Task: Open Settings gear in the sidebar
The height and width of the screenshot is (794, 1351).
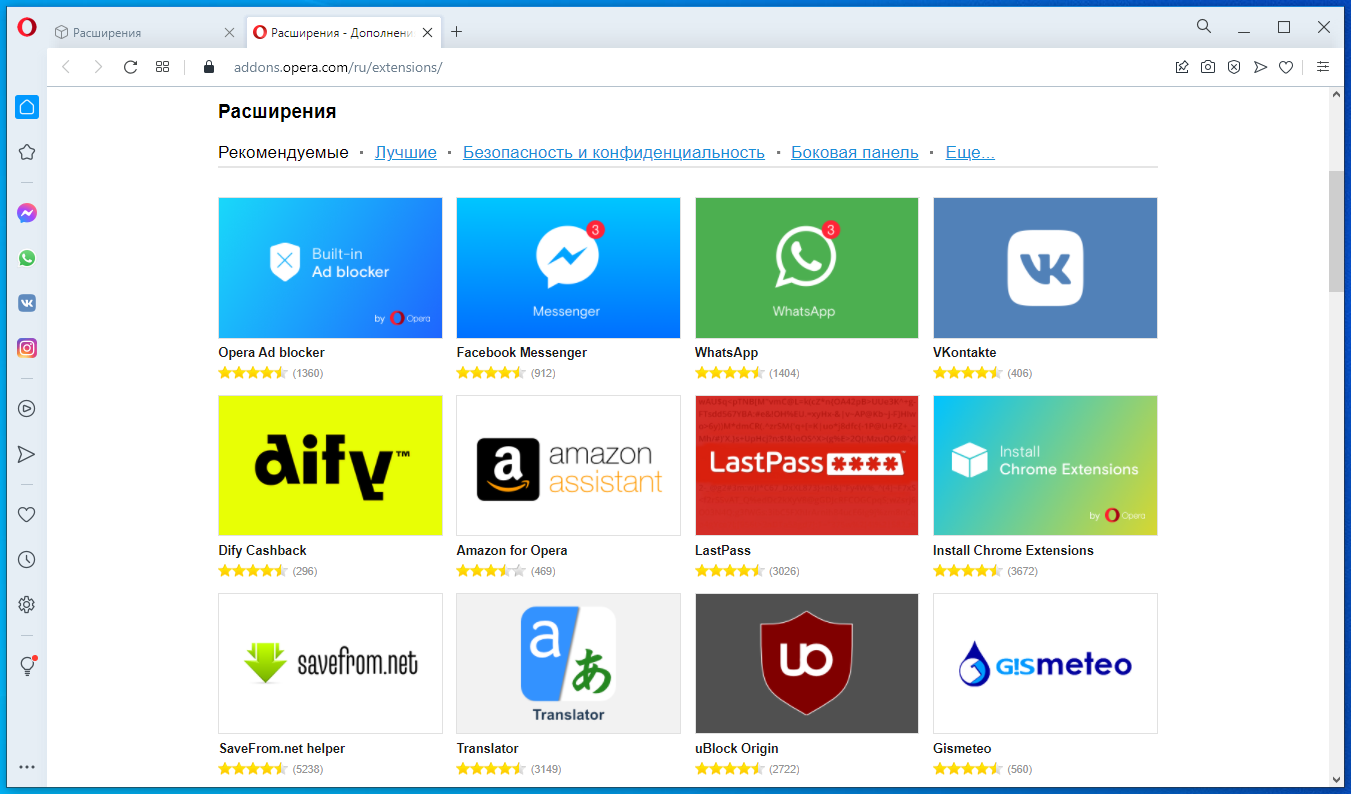Action: pyautogui.click(x=27, y=605)
